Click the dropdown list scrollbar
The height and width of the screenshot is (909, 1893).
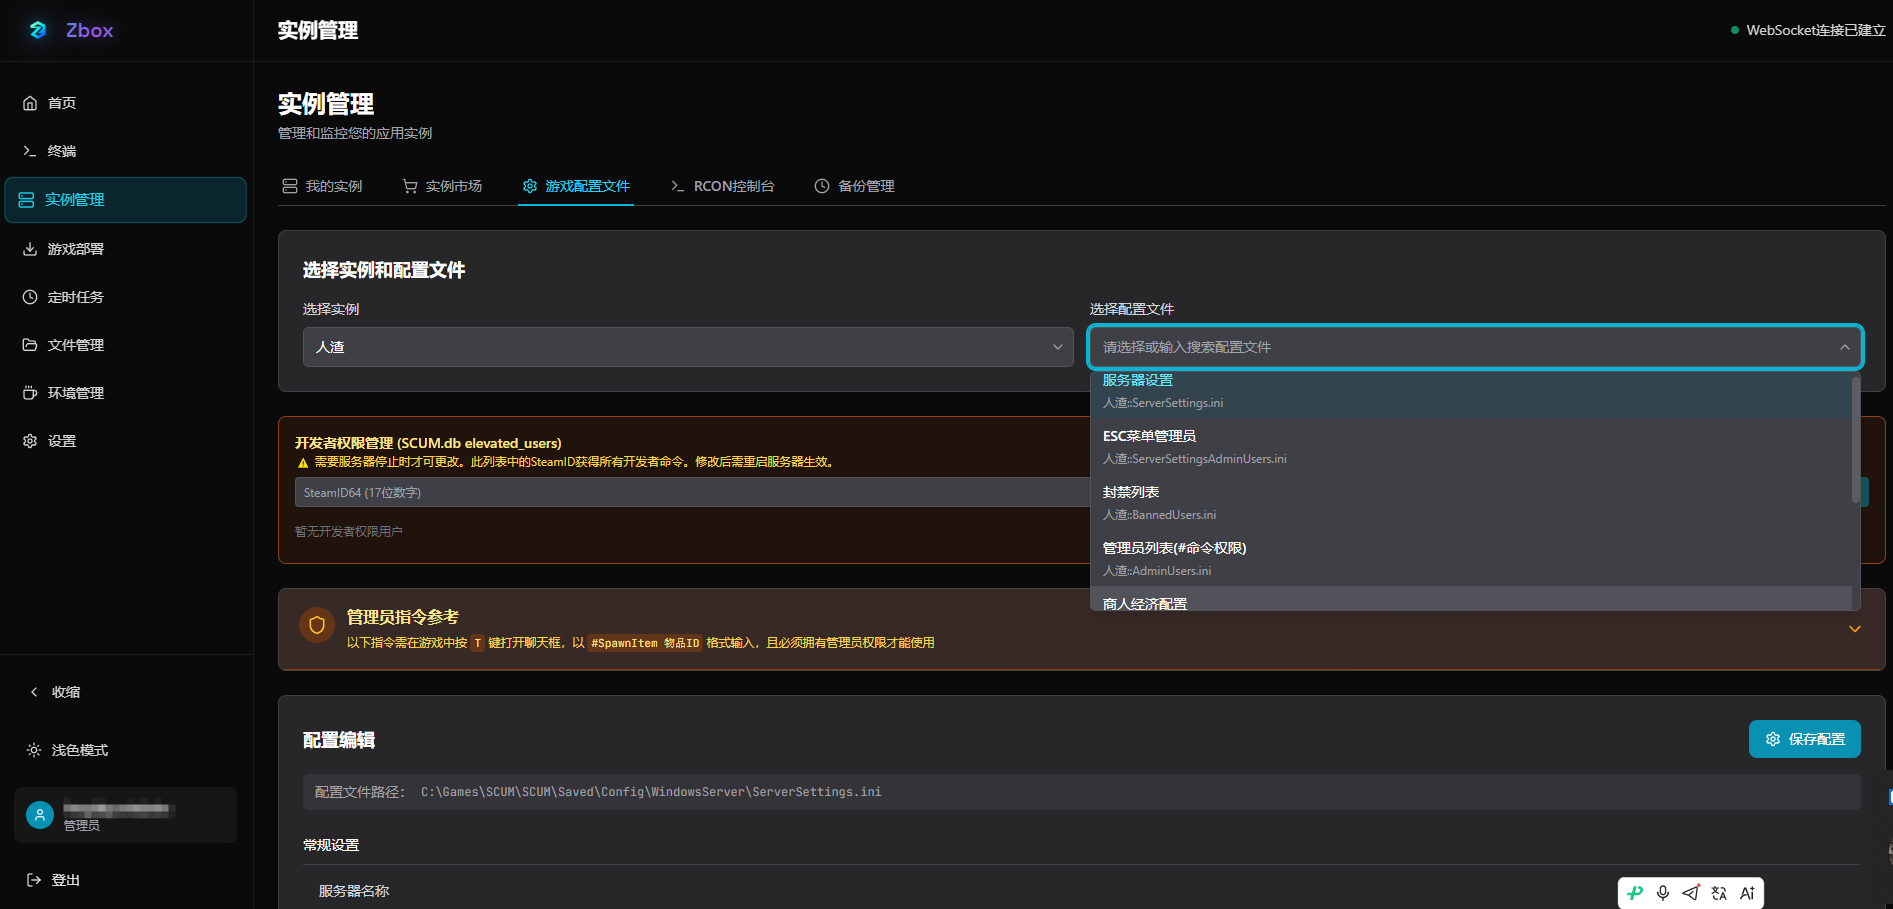click(1856, 440)
